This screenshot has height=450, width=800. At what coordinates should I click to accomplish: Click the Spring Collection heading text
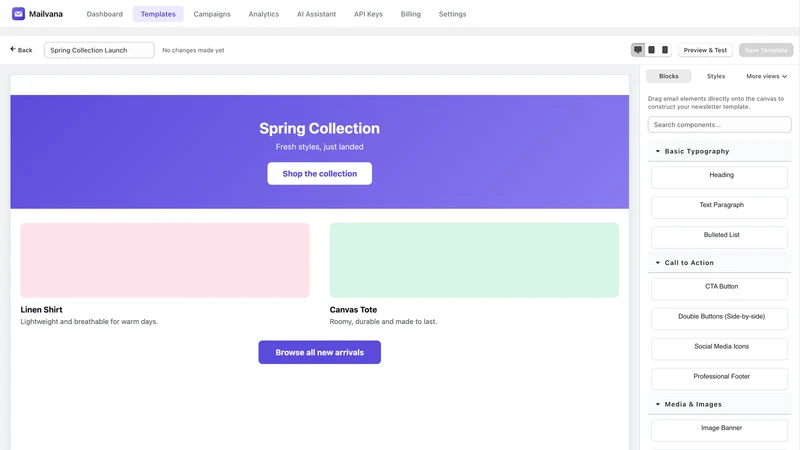(x=319, y=128)
